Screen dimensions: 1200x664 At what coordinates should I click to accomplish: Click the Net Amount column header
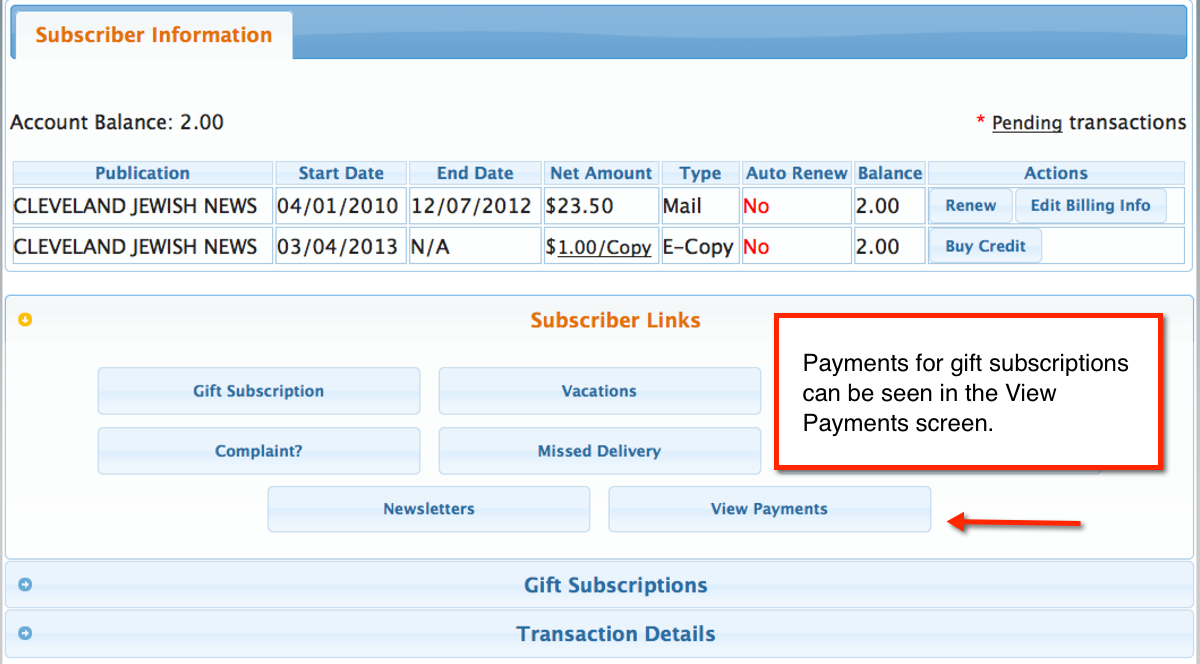tap(601, 173)
